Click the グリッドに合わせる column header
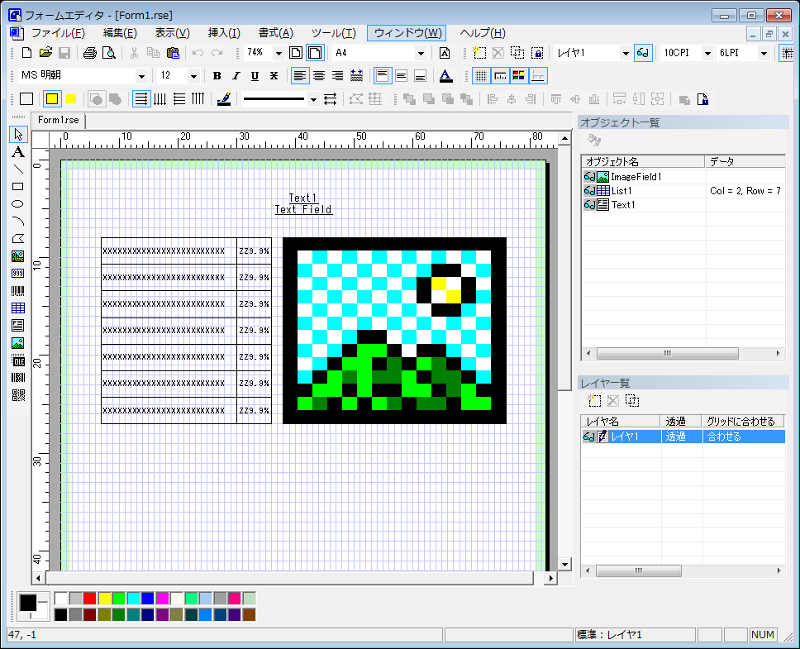 tap(743, 421)
